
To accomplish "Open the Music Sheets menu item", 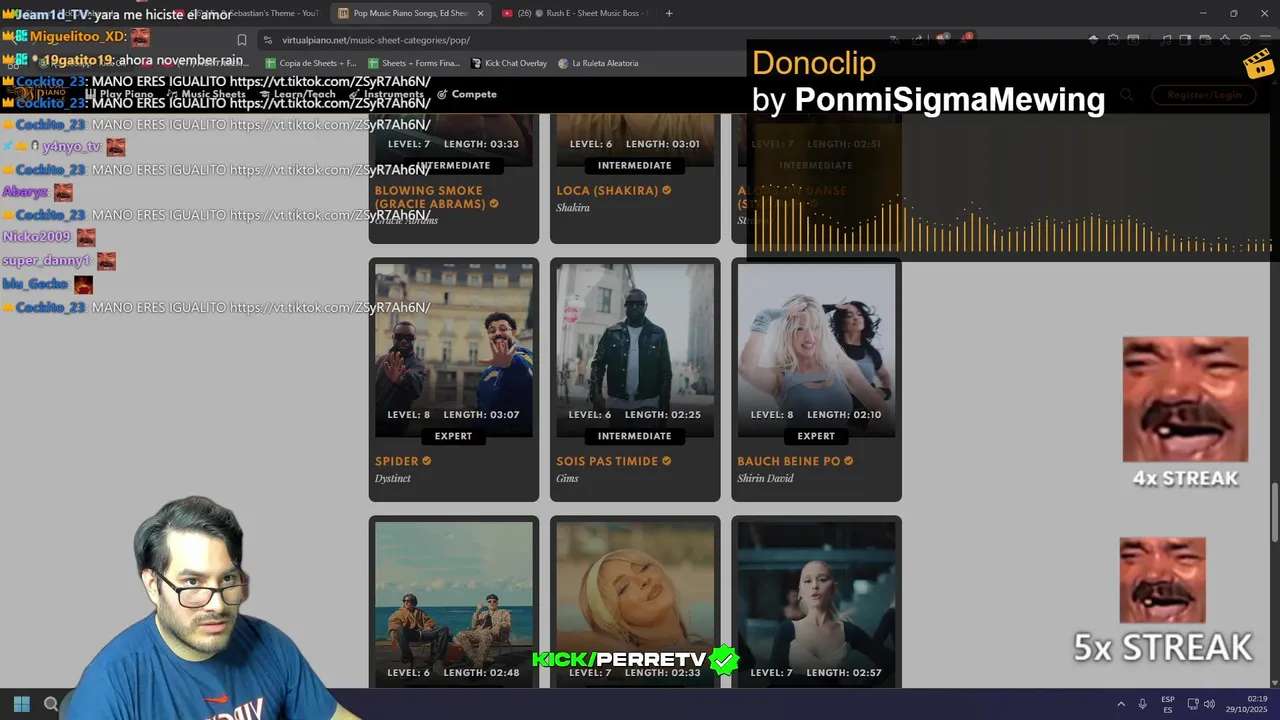I will (206, 94).
